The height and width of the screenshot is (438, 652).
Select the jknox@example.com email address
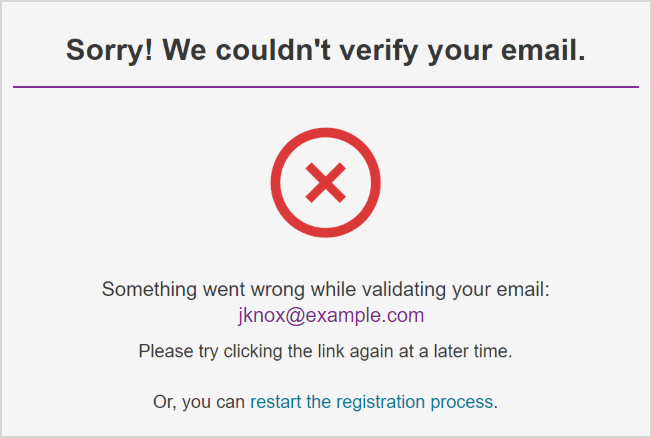(x=331, y=316)
